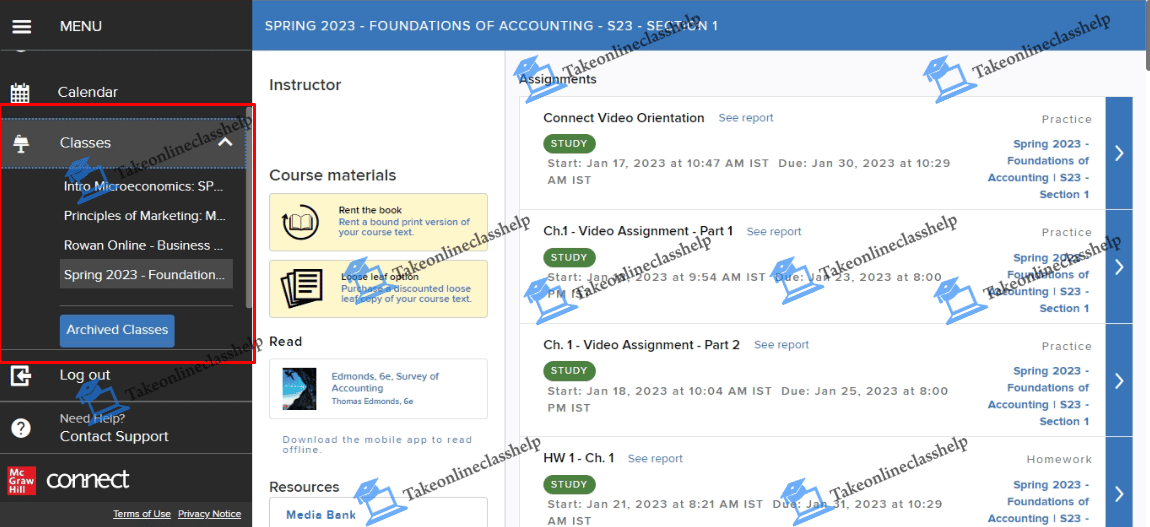1150x527 pixels.
Task: Open Media Bank resource link
Action: point(321,515)
